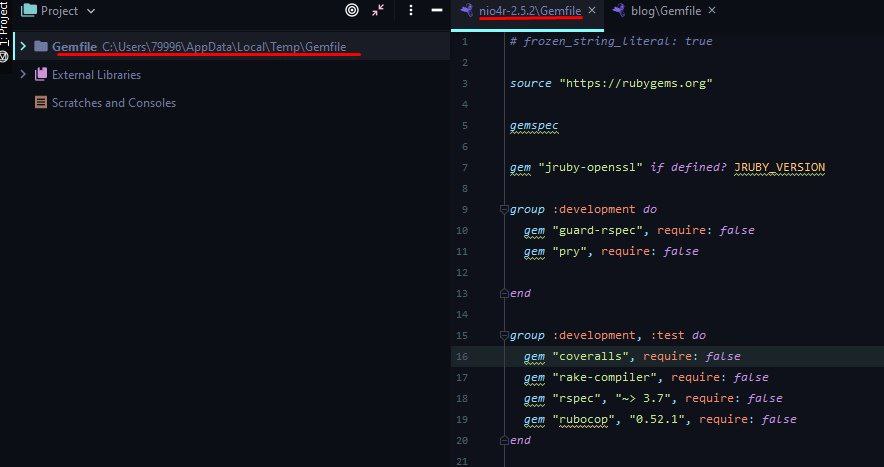Screen dimensions: 884x467
Task: Click "pry" gem name on line 11
Action: coord(570,251)
